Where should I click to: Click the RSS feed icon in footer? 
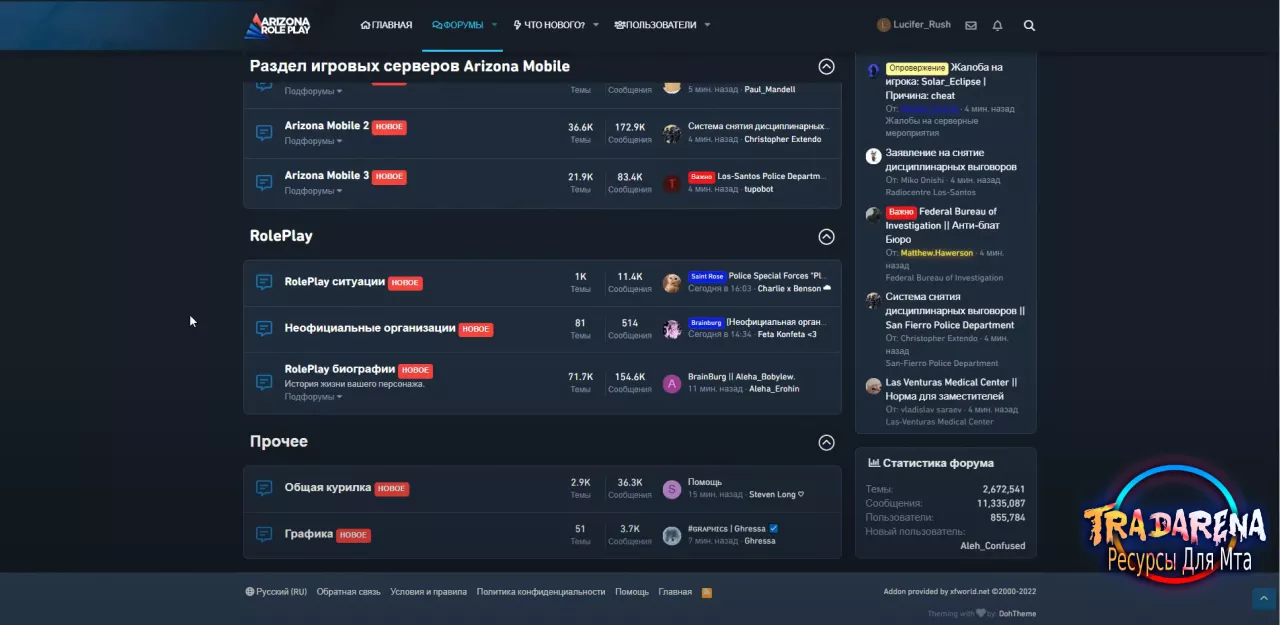707,592
